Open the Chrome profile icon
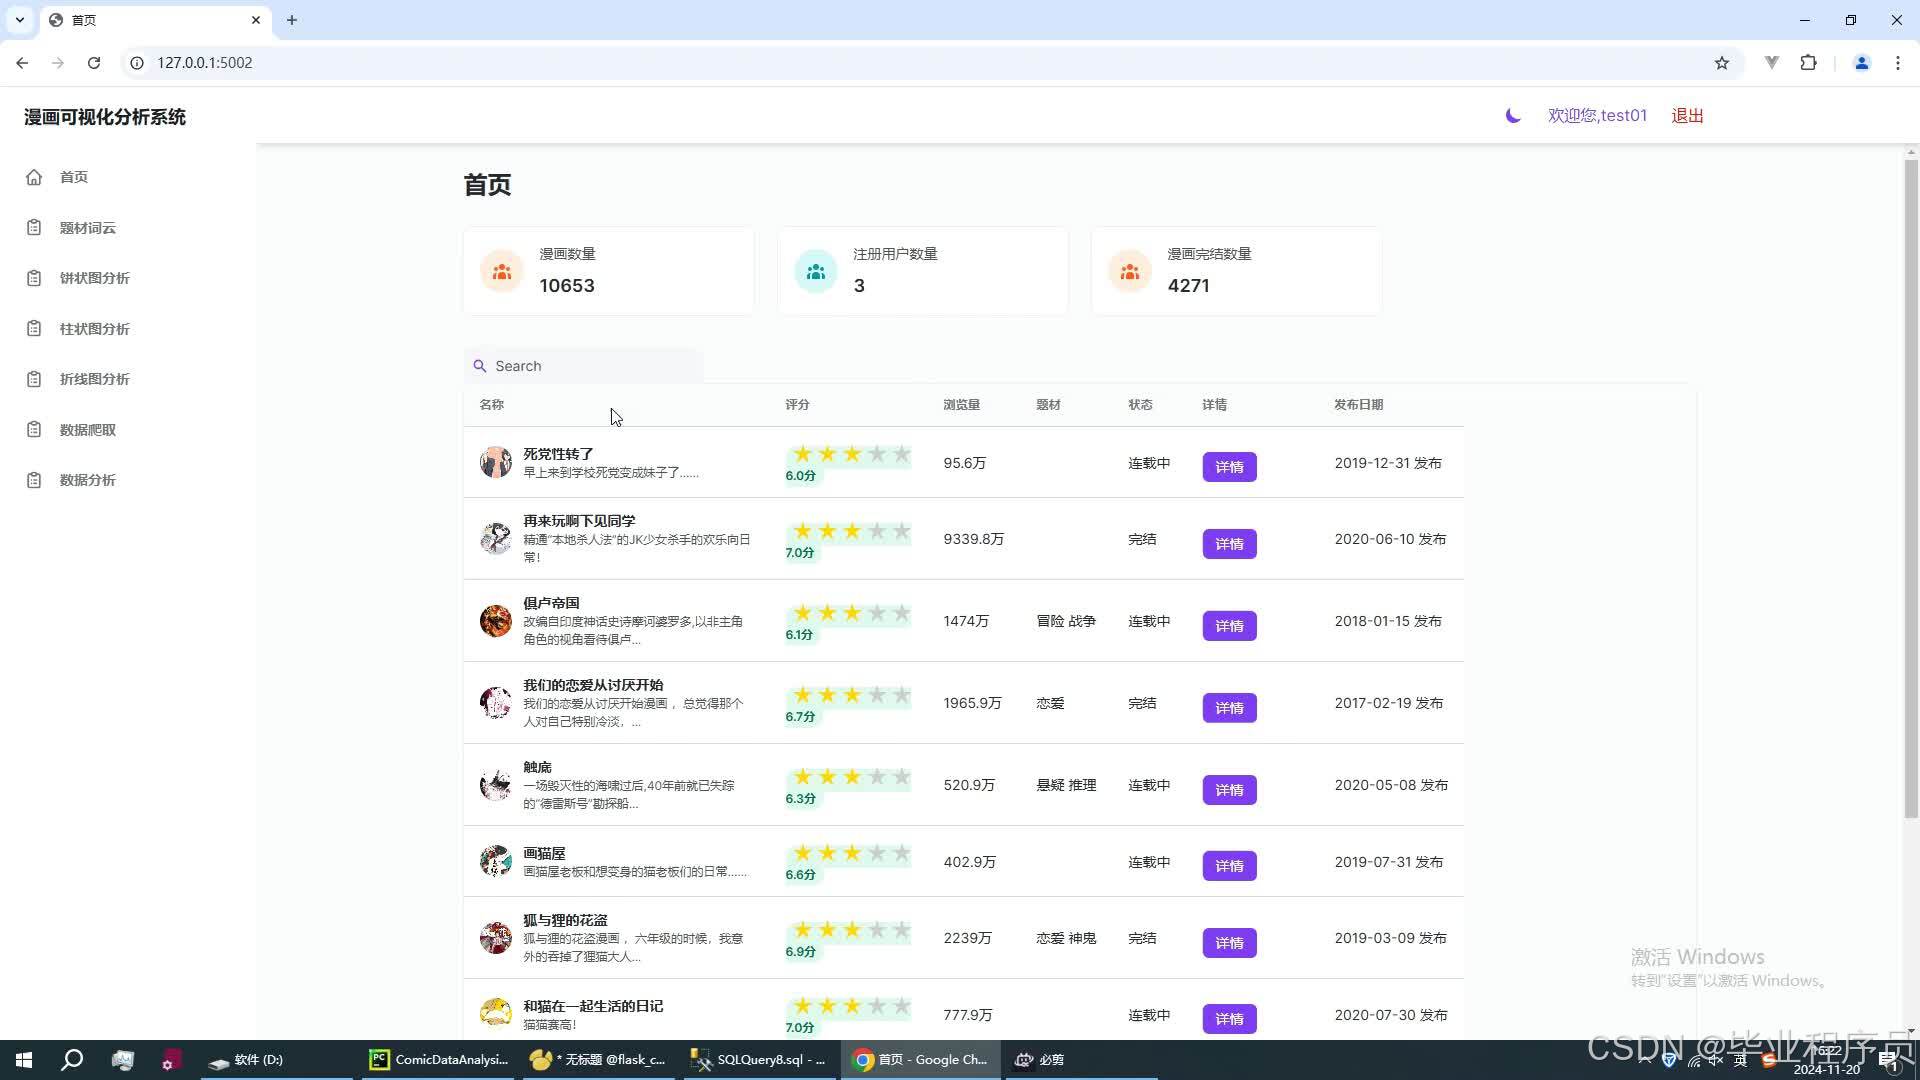The image size is (1920, 1080). (x=1861, y=62)
